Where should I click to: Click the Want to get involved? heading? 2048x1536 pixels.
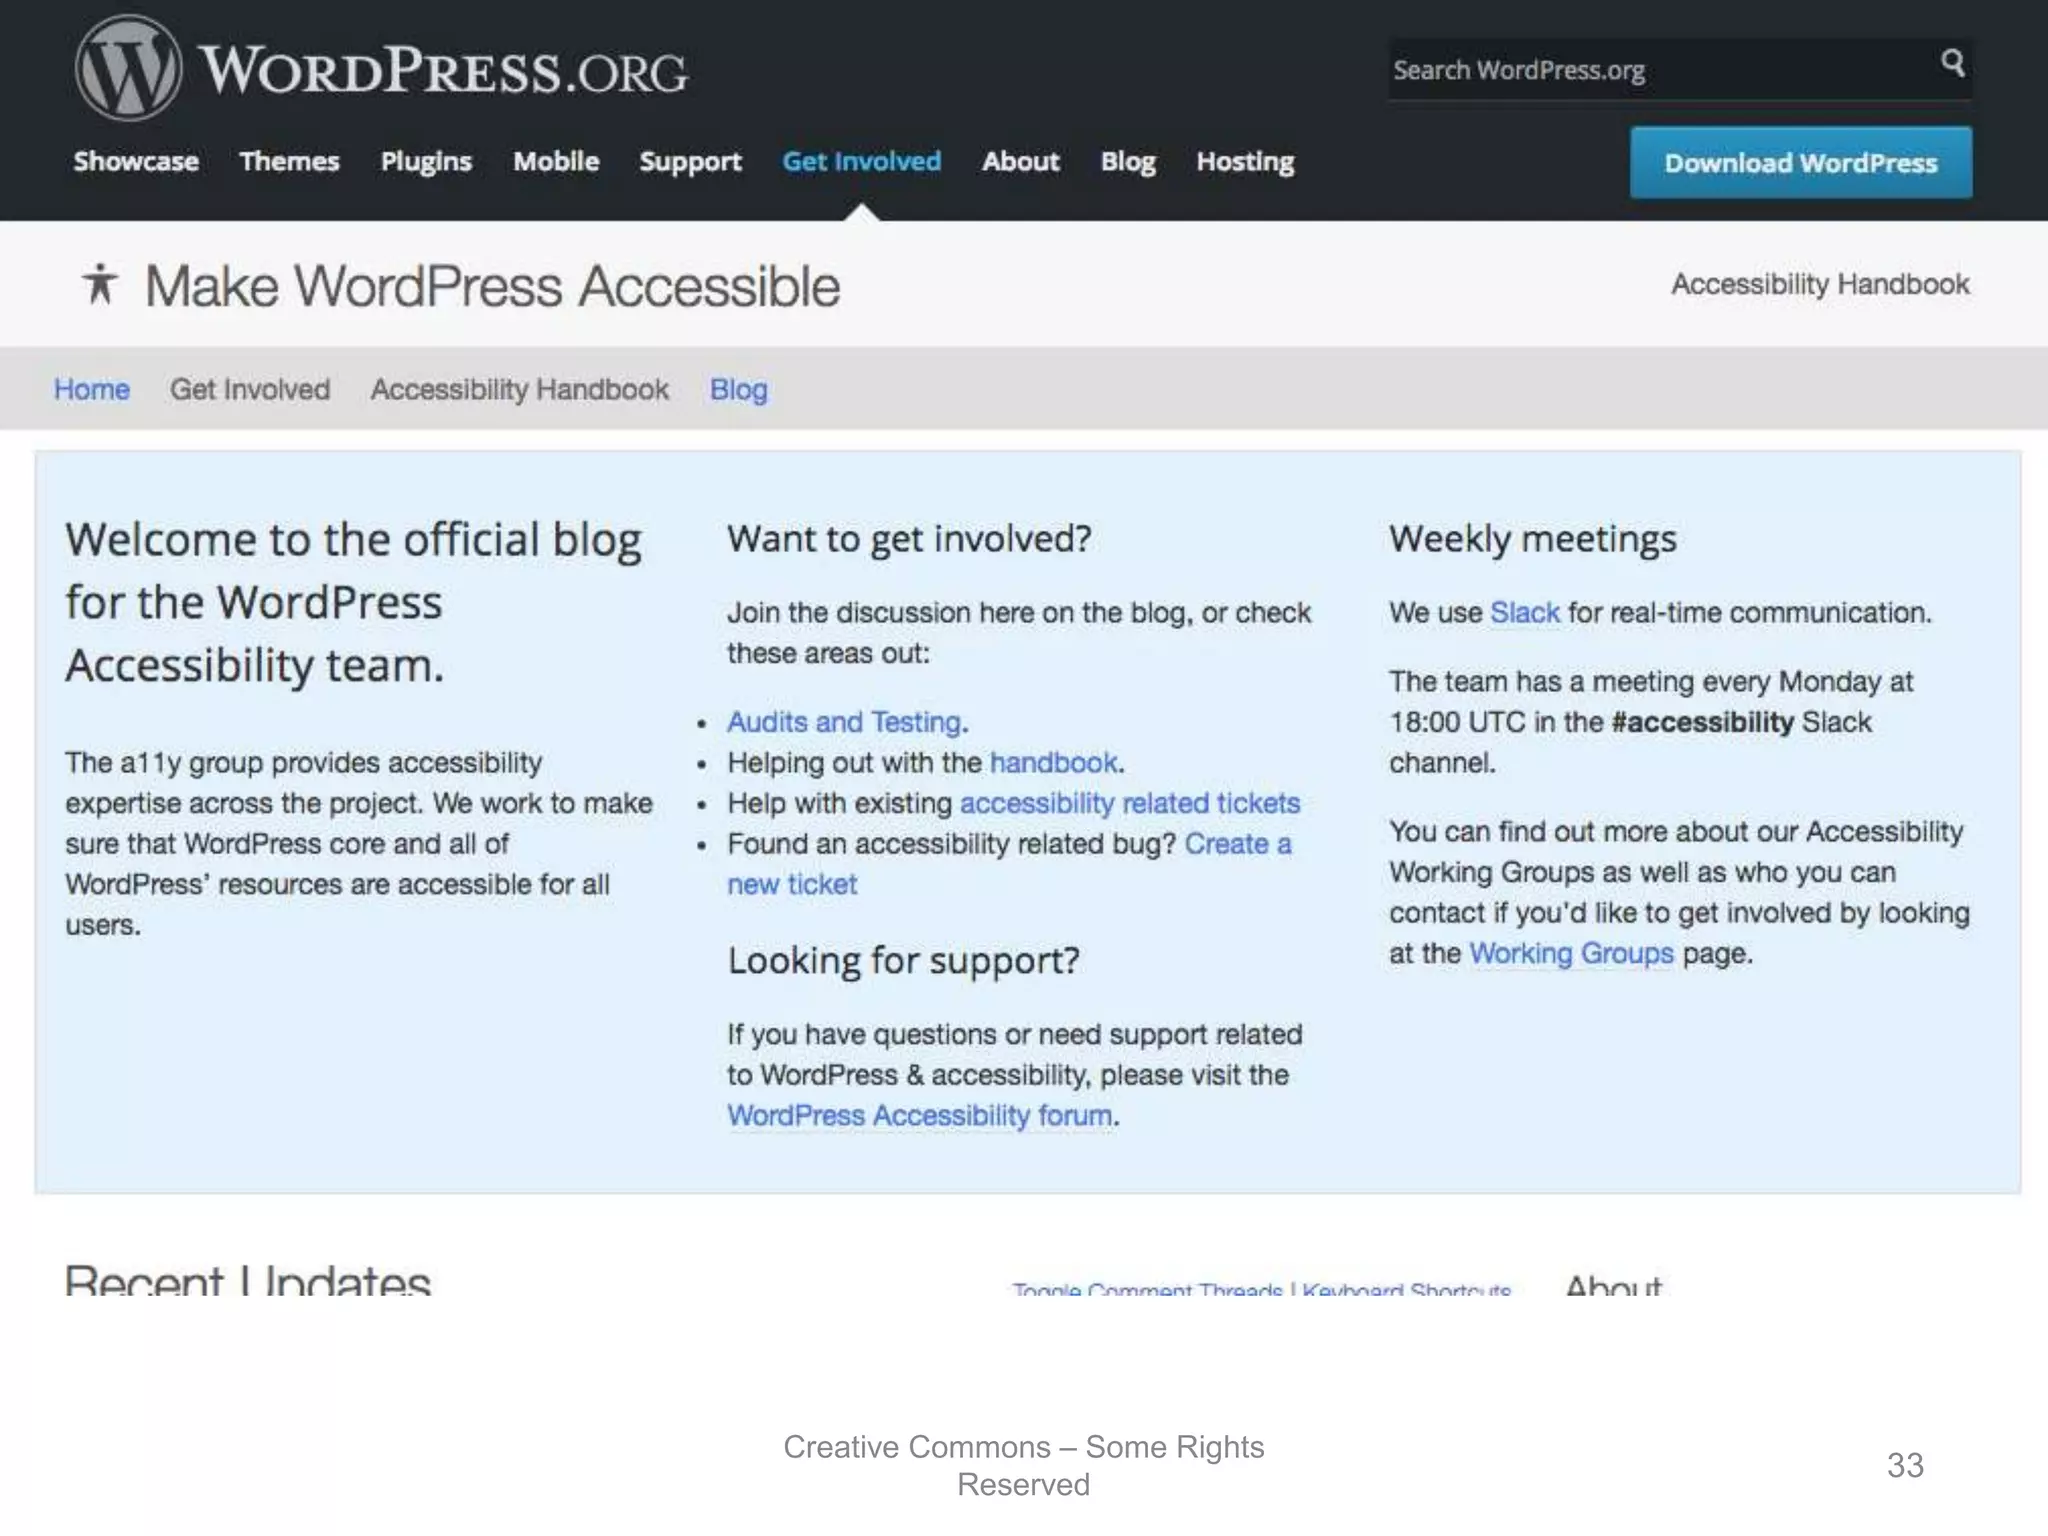coord(909,539)
